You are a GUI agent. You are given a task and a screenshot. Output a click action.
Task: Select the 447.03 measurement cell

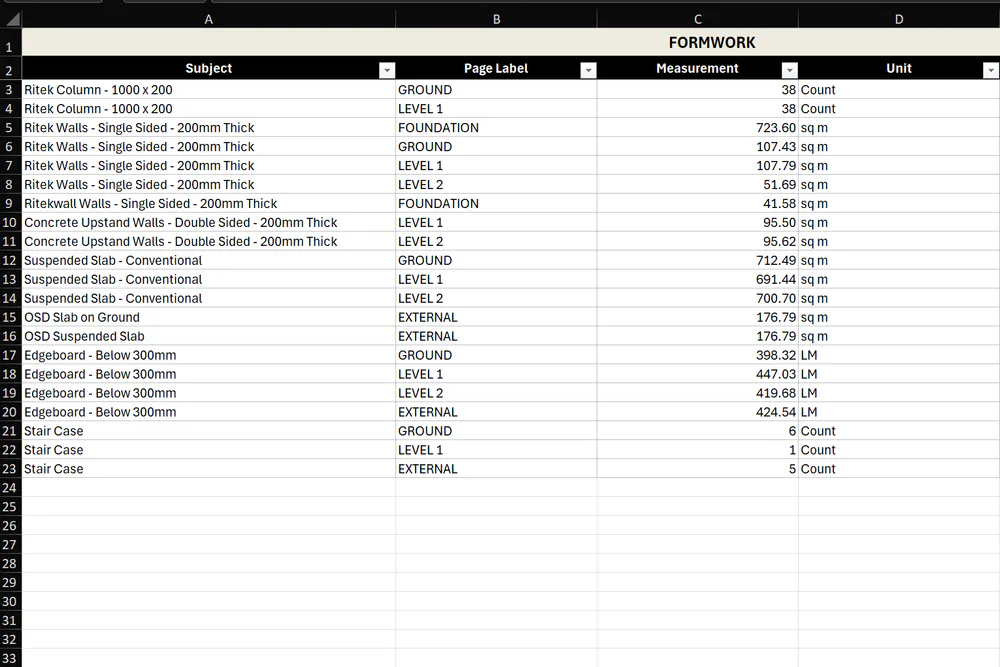point(698,374)
